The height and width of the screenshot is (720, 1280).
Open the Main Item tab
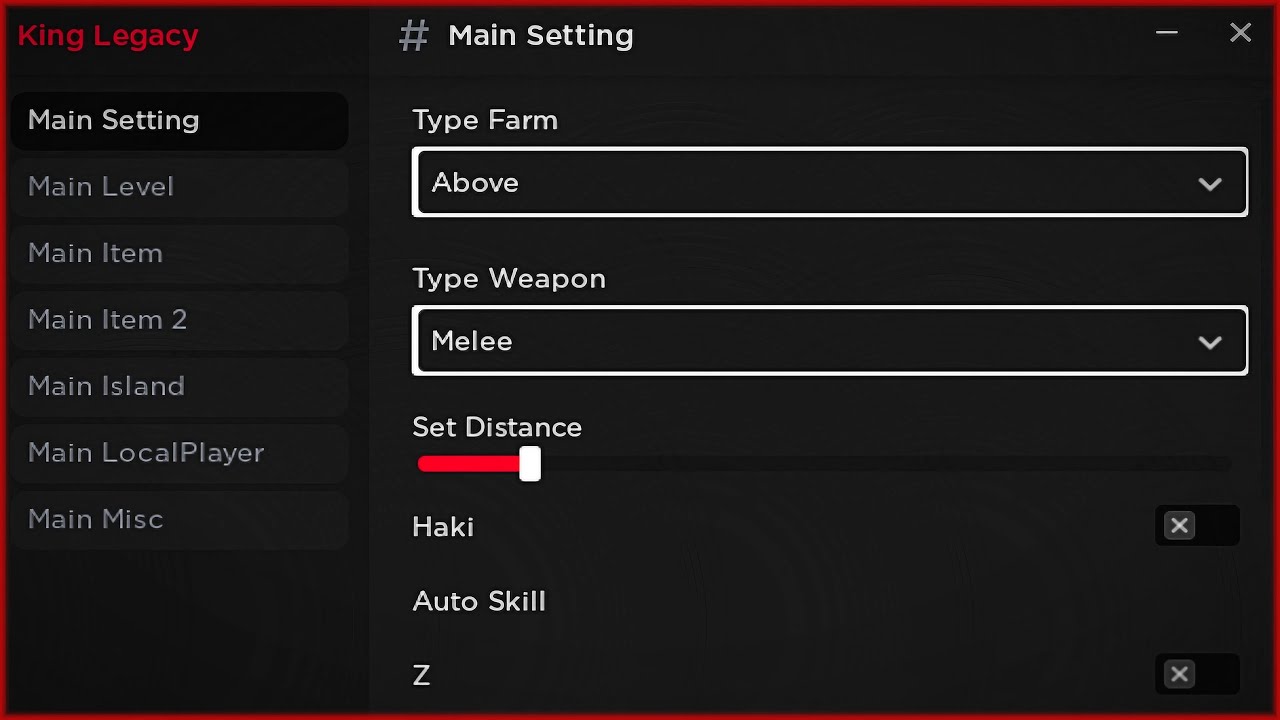coord(95,253)
